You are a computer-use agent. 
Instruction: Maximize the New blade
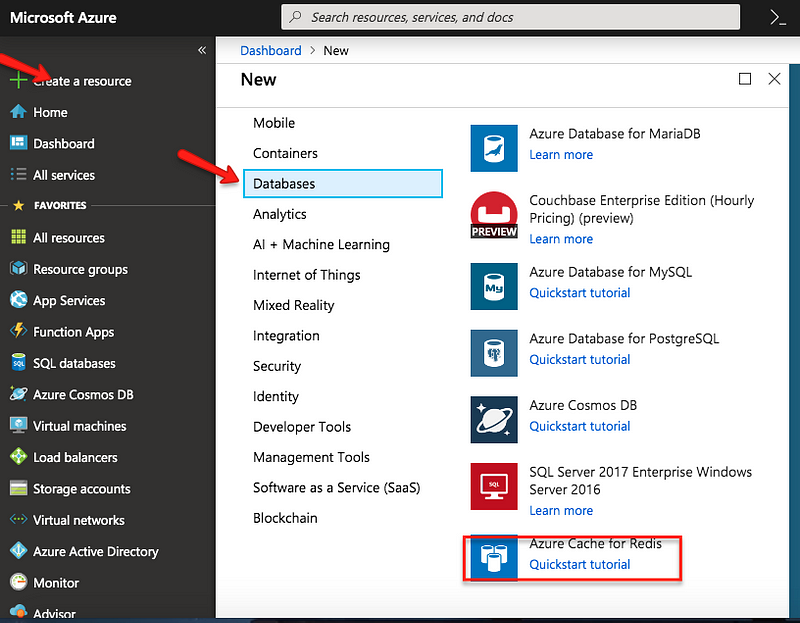click(x=745, y=79)
